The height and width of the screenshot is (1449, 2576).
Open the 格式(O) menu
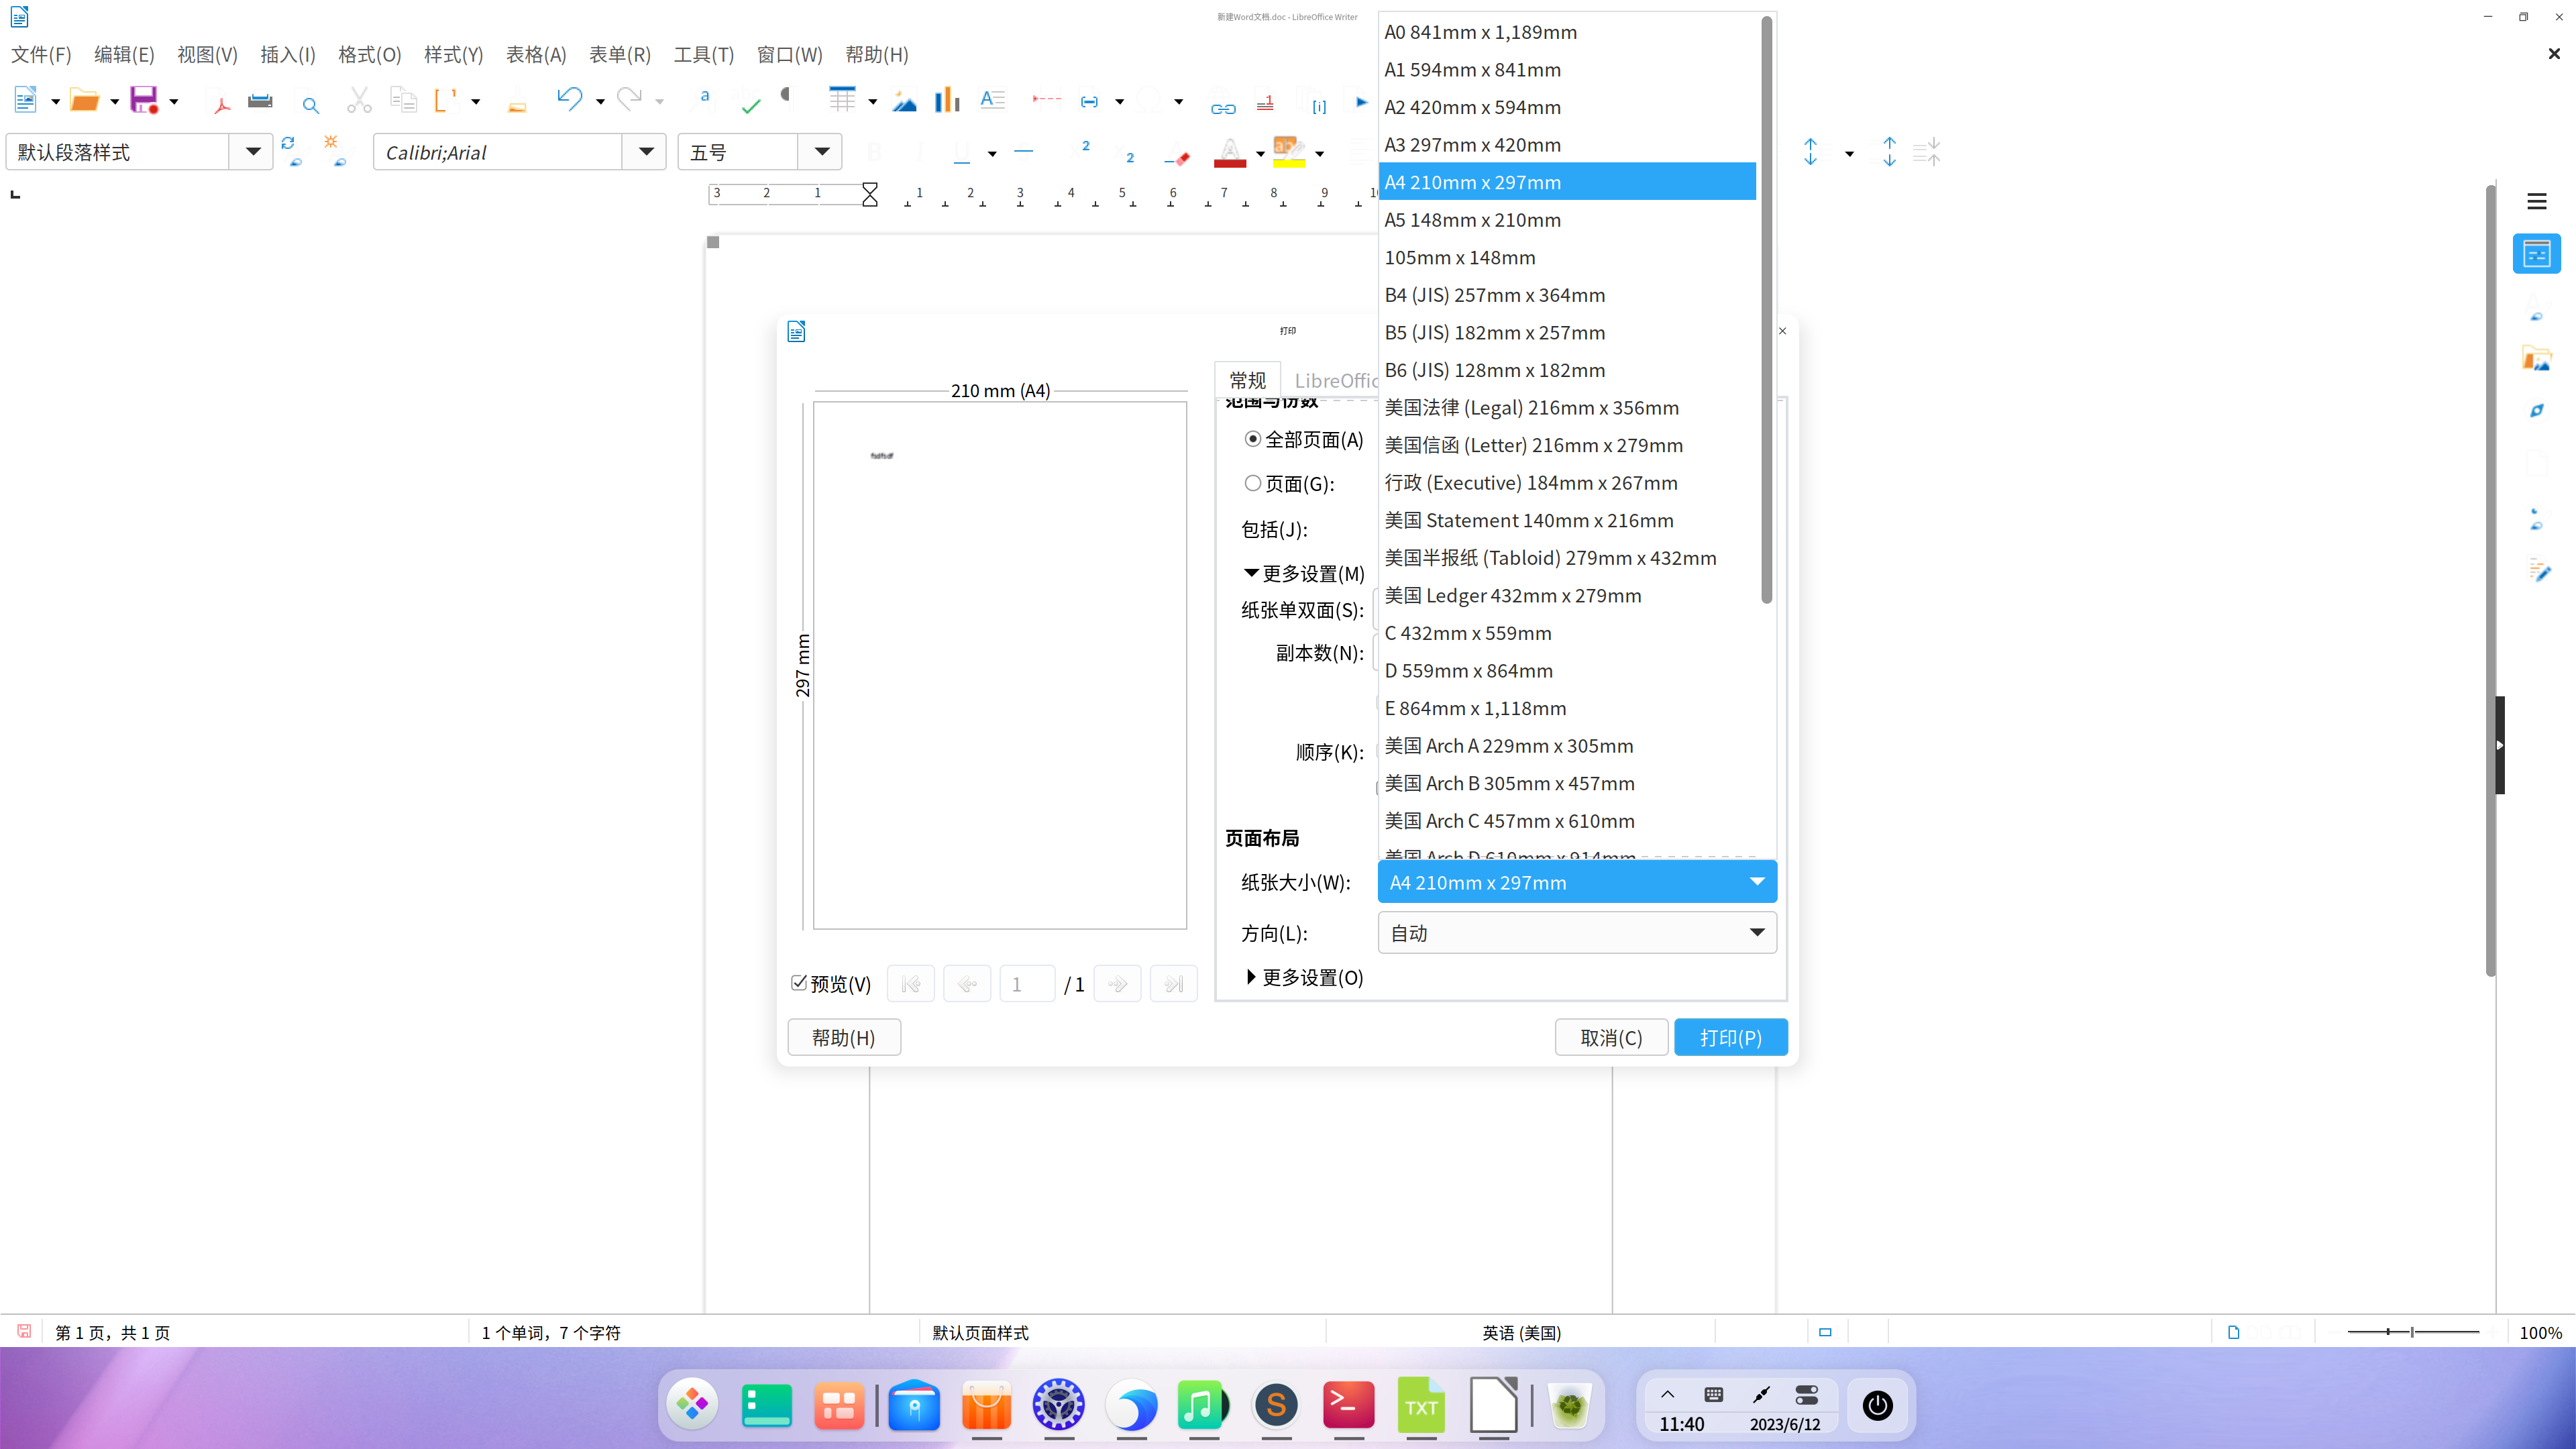(x=369, y=55)
